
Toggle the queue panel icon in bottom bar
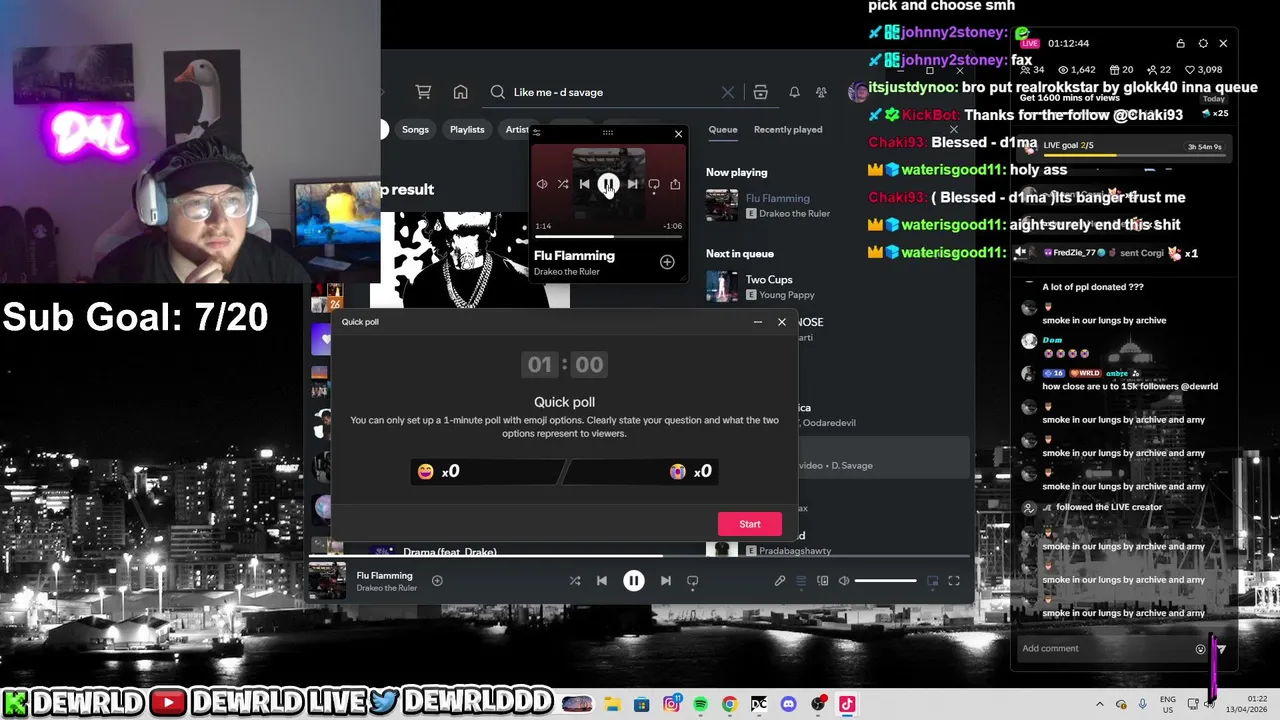801,580
